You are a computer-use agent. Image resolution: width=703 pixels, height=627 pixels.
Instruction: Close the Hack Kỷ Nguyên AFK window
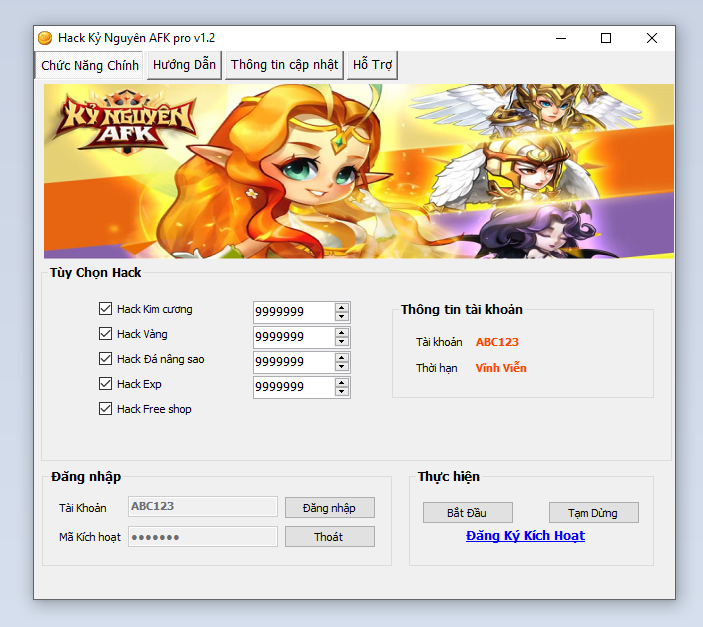click(652, 38)
